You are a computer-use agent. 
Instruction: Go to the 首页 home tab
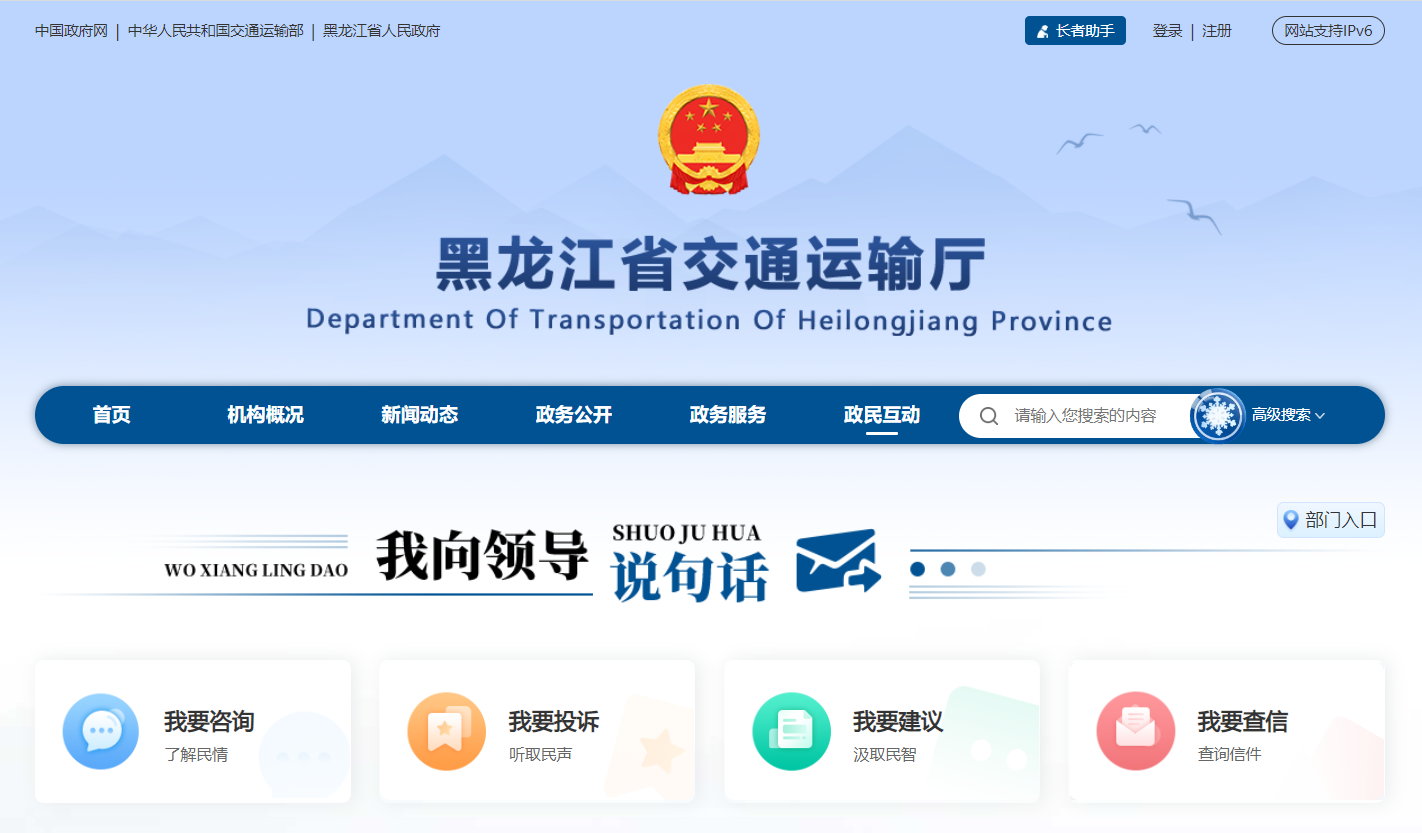tap(112, 415)
